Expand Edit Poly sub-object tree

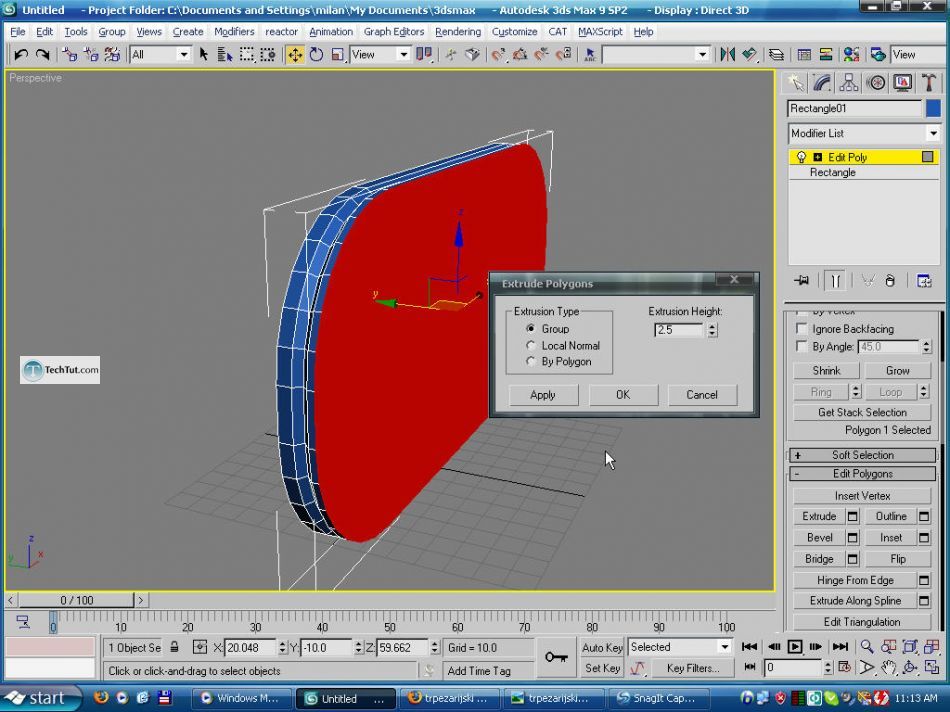[x=817, y=157]
